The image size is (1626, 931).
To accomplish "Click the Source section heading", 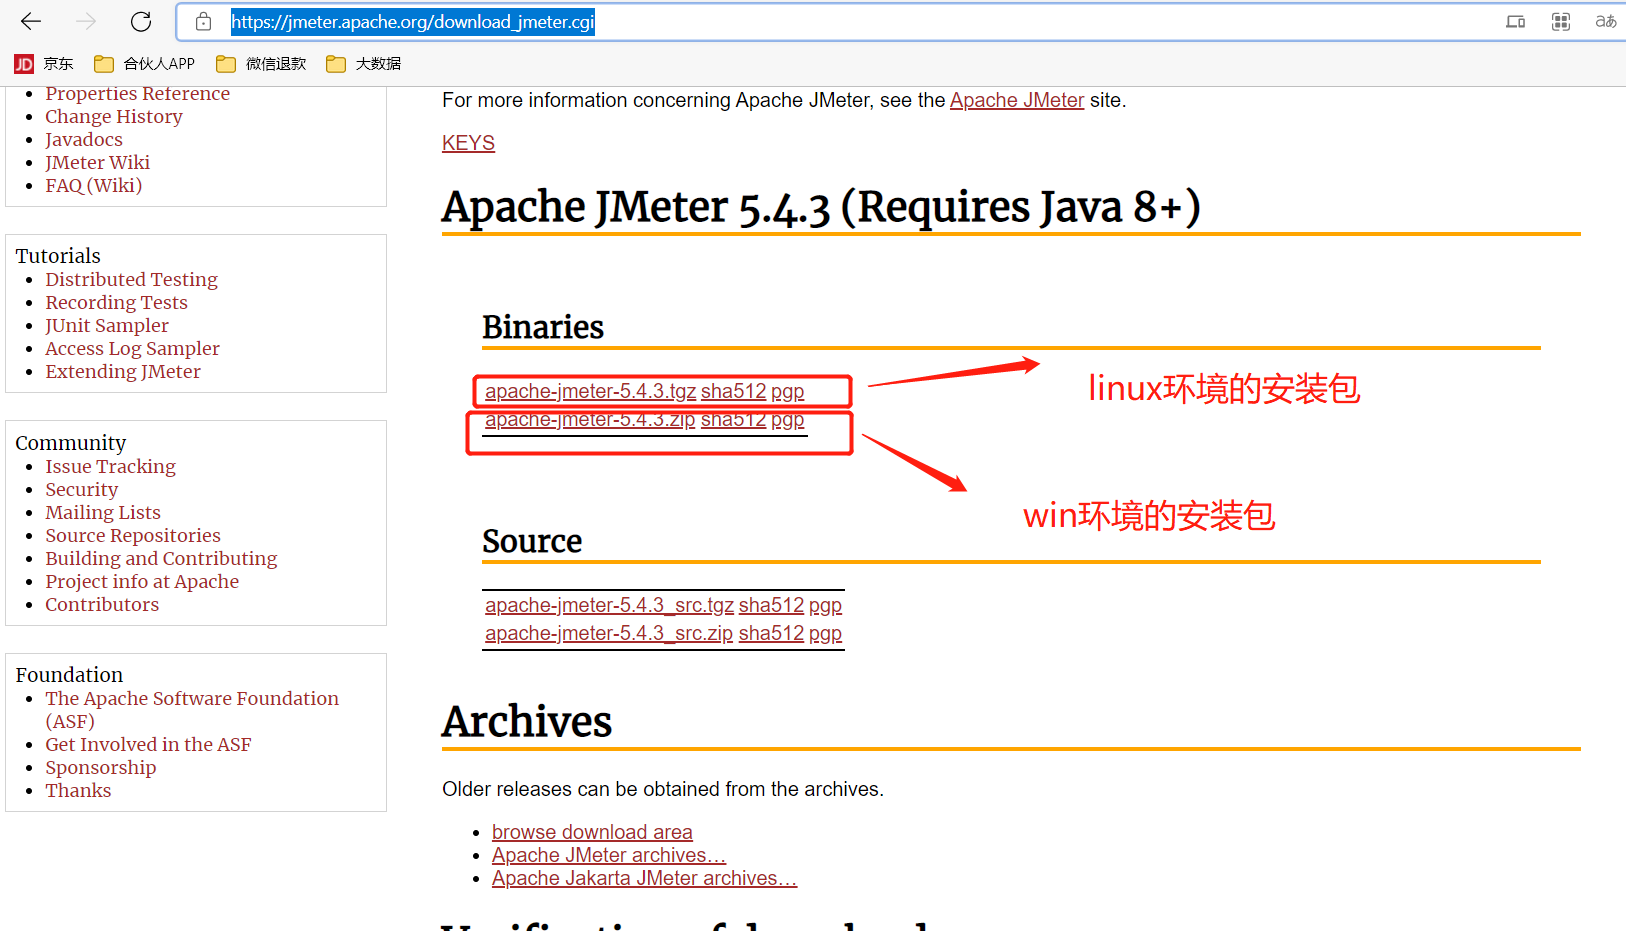I will coord(532,541).
